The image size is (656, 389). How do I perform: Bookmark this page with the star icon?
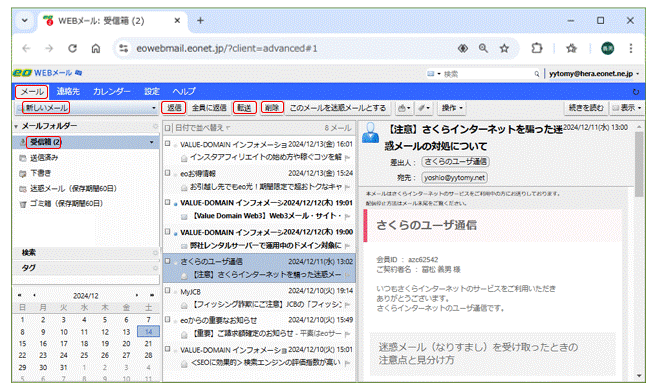[x=504, y=49]
